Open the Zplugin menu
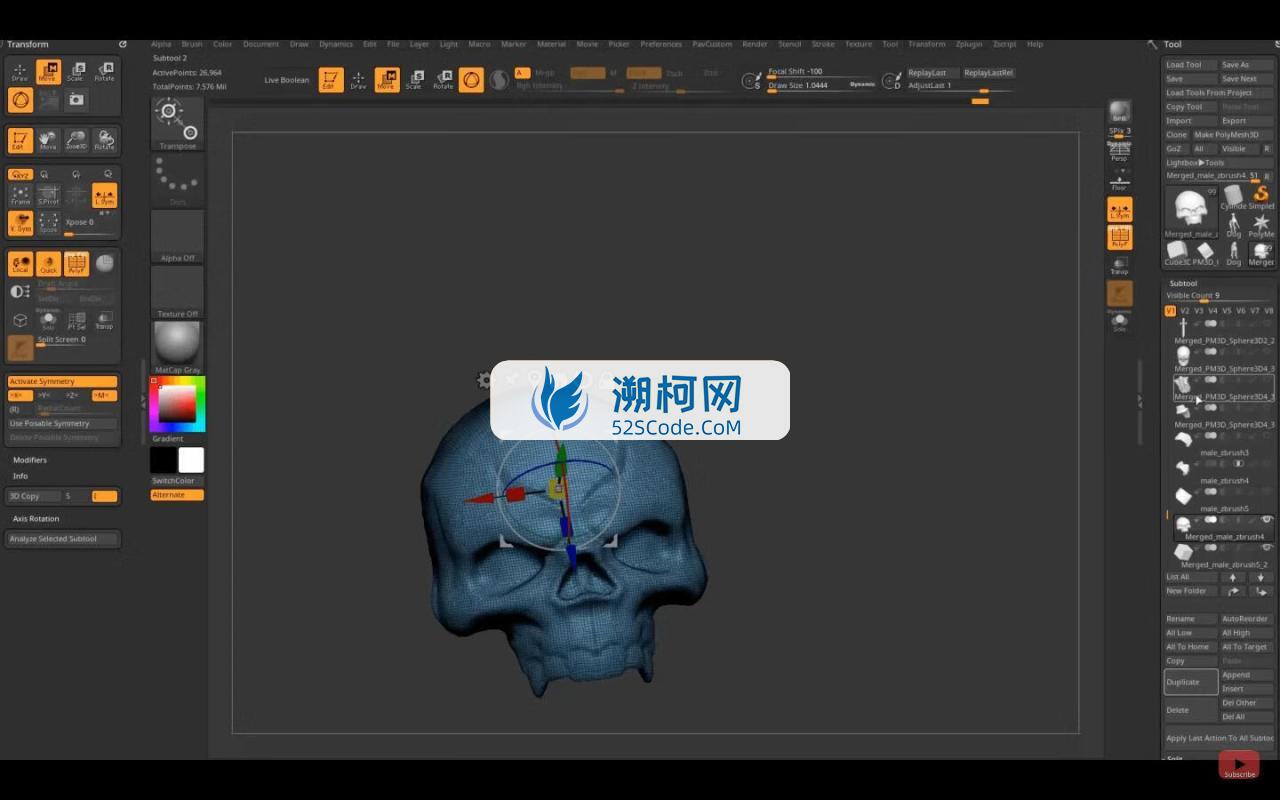1280x800 pixels. [969, 44]
